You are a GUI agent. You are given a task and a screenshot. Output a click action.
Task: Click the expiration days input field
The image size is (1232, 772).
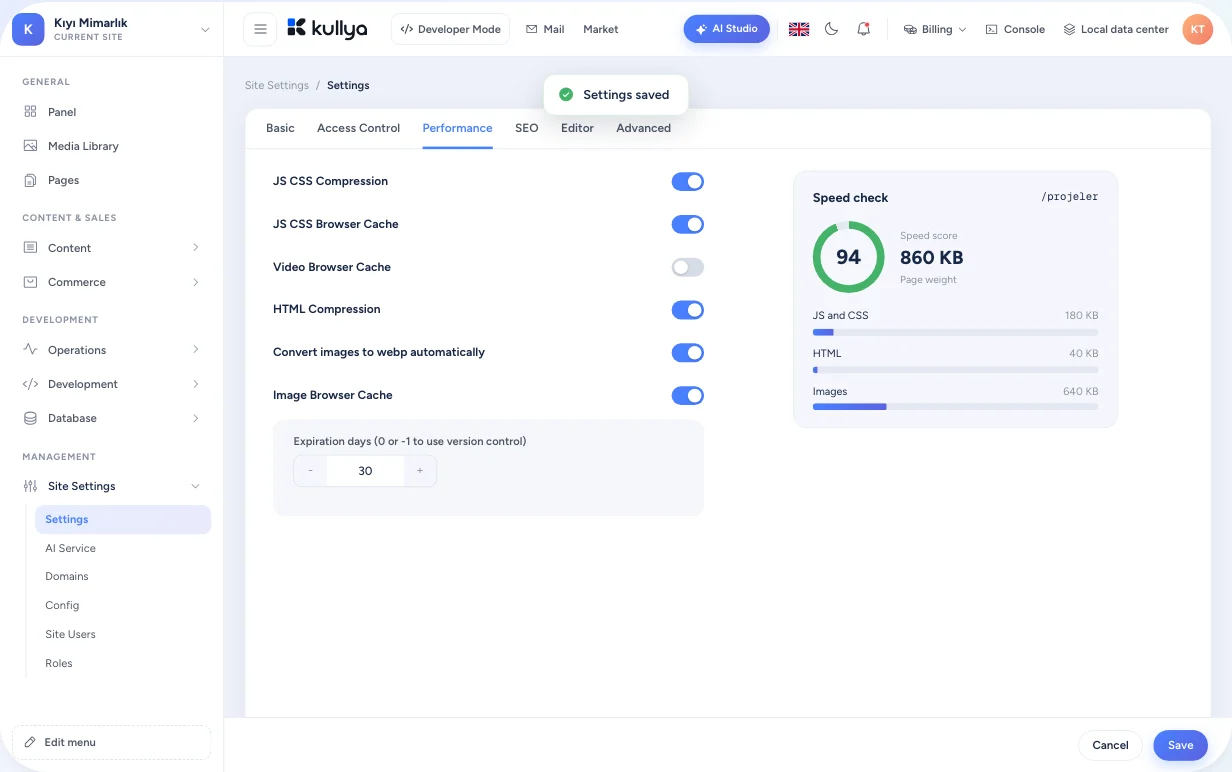(365, 471)
